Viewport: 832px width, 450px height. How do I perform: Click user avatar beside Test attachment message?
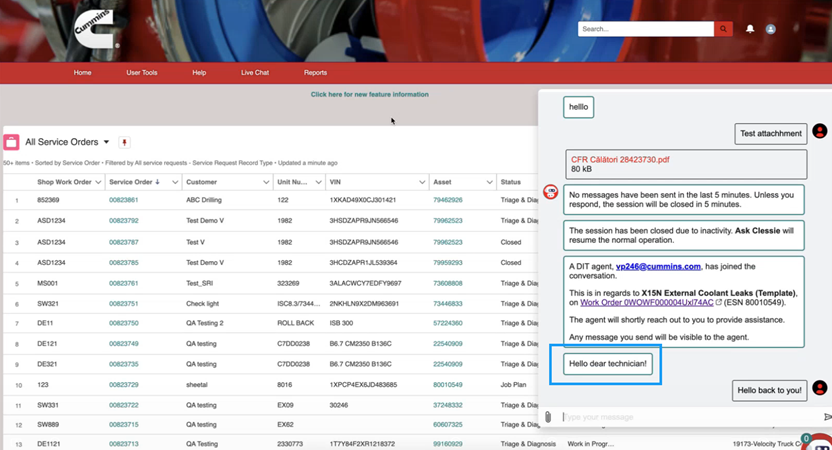819,131
